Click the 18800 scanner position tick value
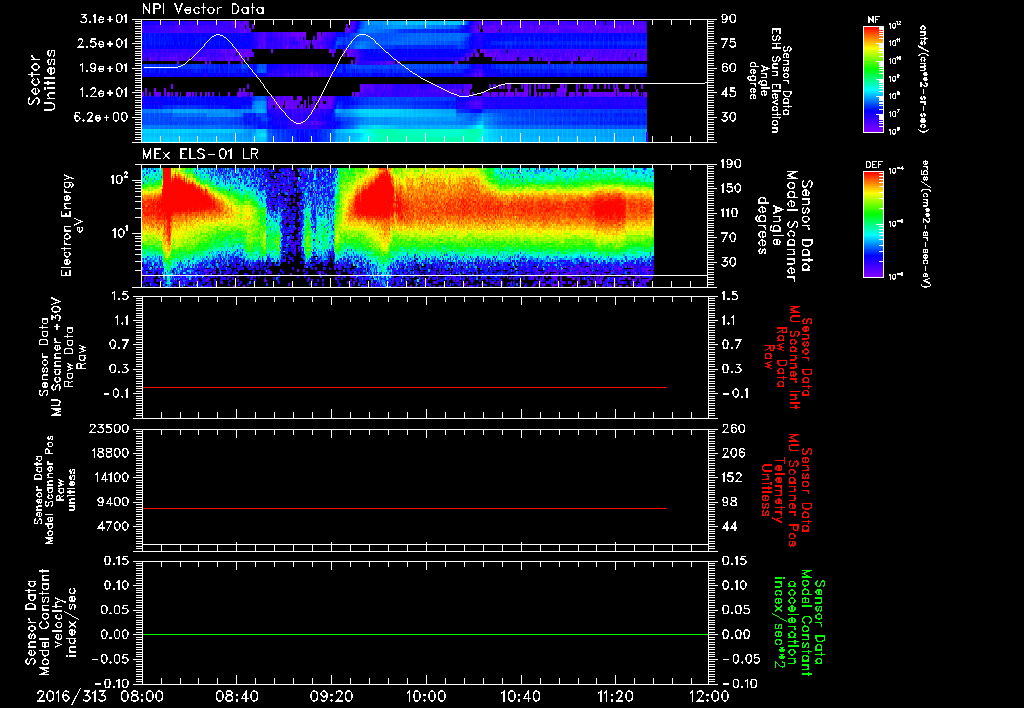Screen dimensions: 1024x708 click(x=110, y=453)
